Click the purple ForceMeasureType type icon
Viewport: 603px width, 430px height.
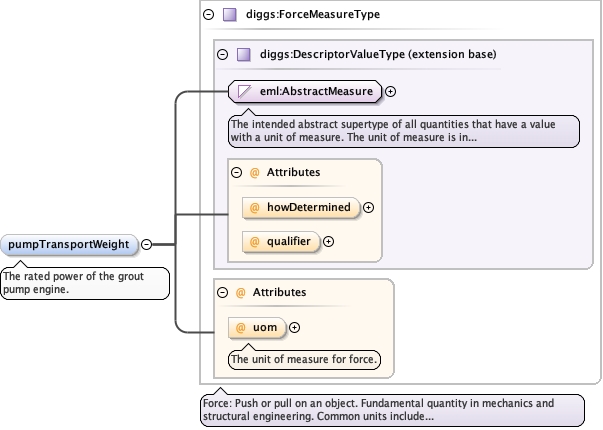pos(229,15)
